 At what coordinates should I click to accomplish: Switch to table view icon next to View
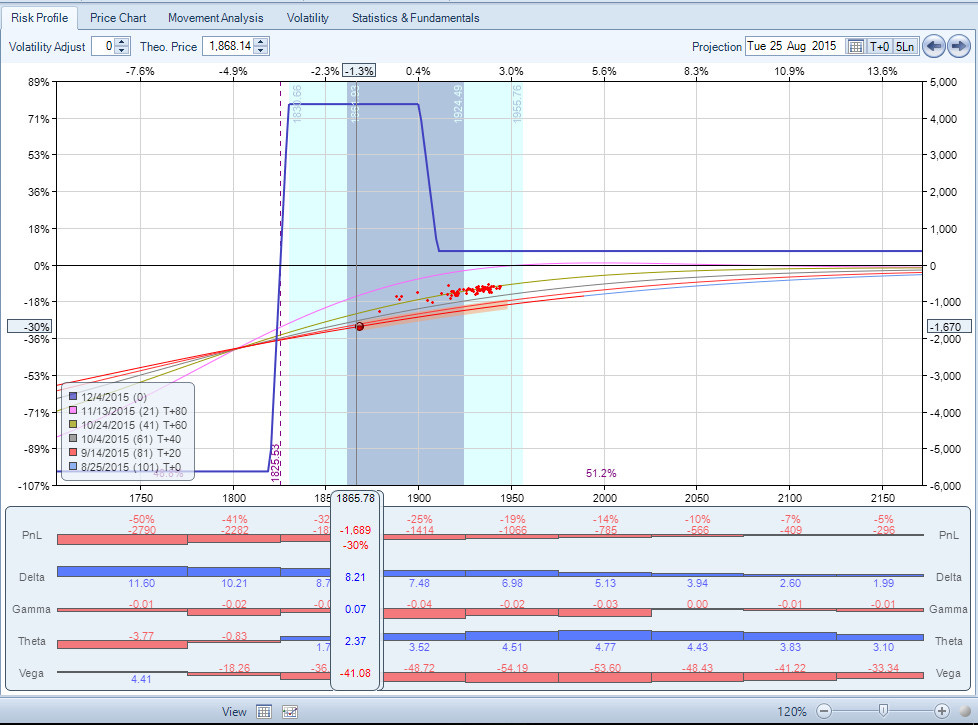tap(264, 711)
